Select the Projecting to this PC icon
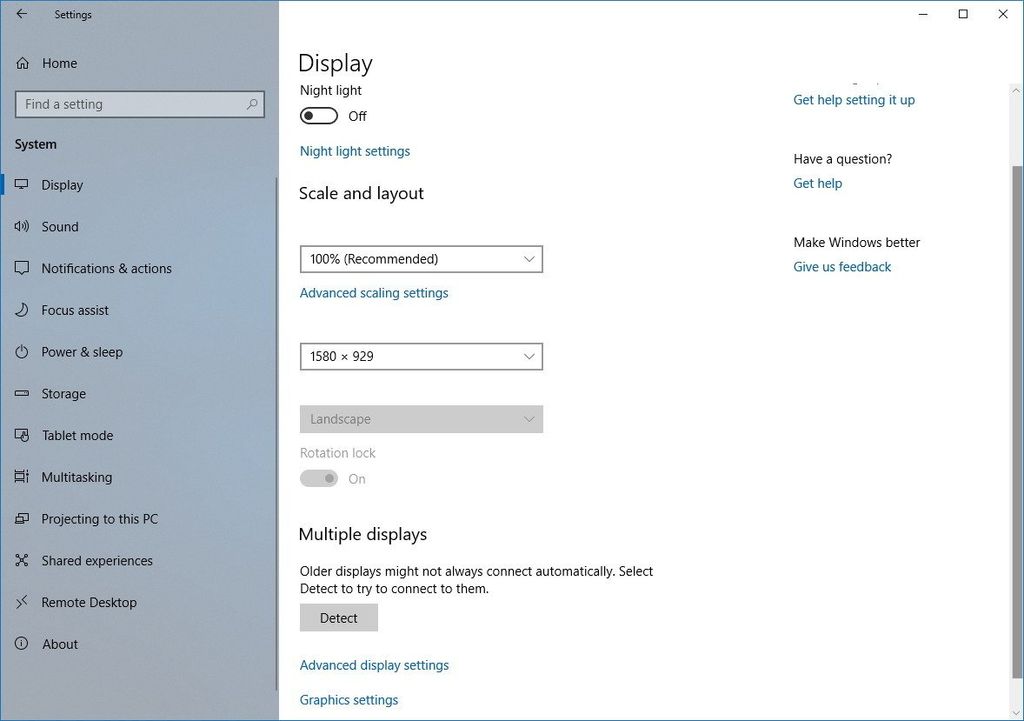The image size is (1024, 721). pos(22,518)
